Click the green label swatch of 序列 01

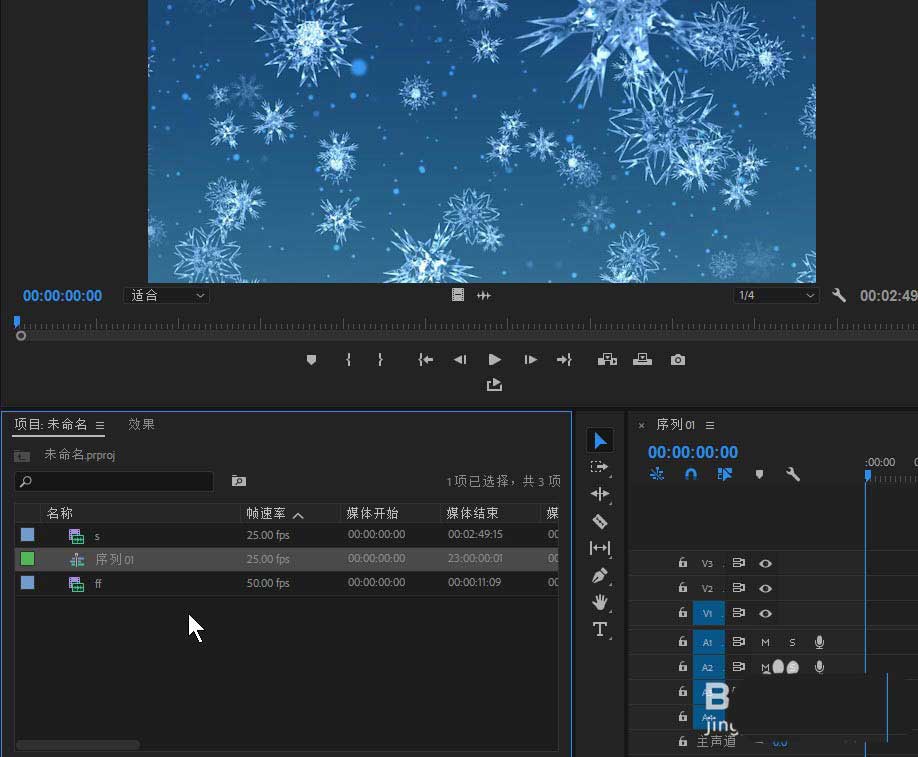point(28,559)
